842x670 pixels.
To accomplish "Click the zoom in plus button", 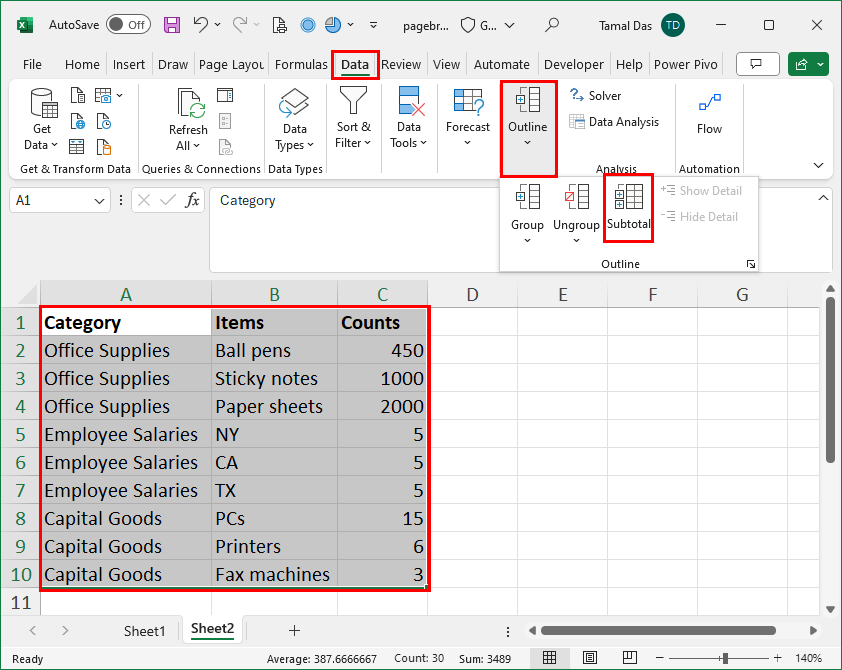I will coord(778,658).
